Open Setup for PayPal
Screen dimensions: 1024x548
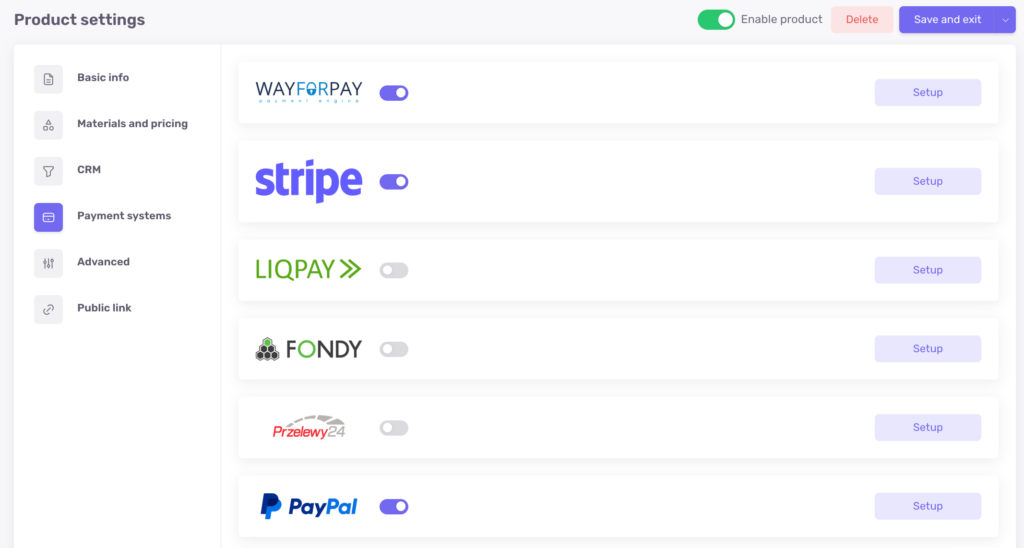(x=927, y=506)
